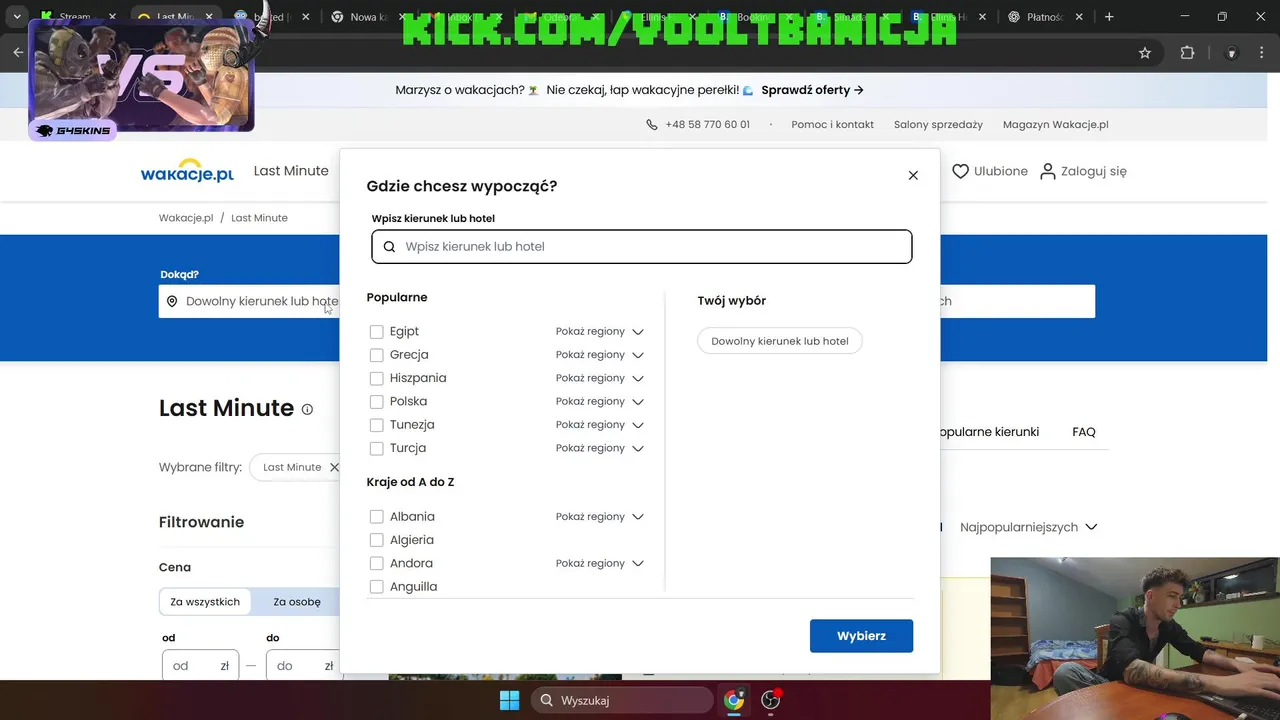Select the Za wszystkich price option
The width and height of the screenshot is (1280, 720).
pyautogui.click(x=205, y=602)
